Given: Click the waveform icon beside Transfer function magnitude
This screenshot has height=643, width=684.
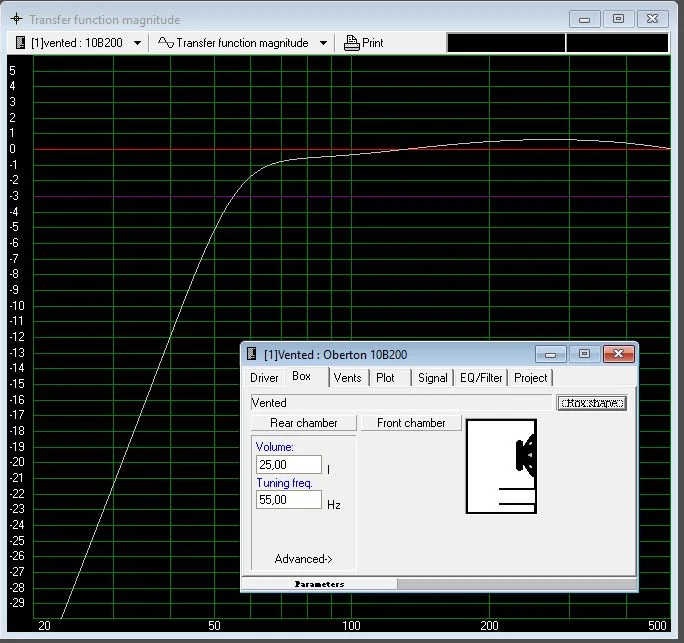Looking at the screenshot, I should tap(166, 43).
